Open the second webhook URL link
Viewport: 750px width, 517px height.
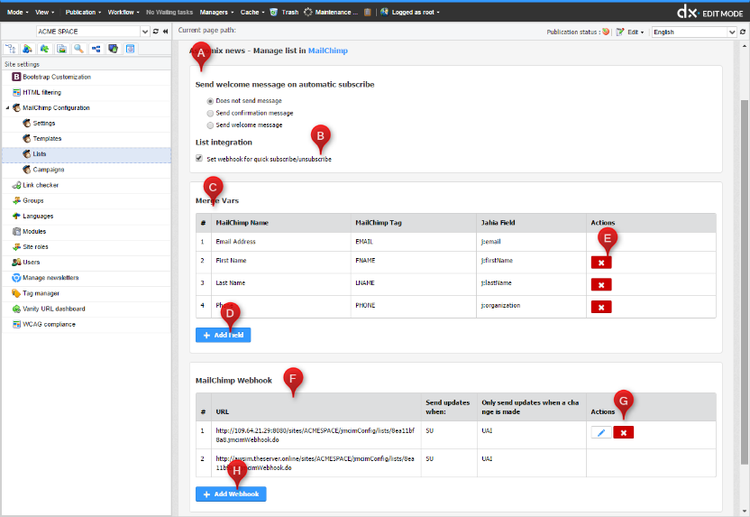click(x=315, y=463)
